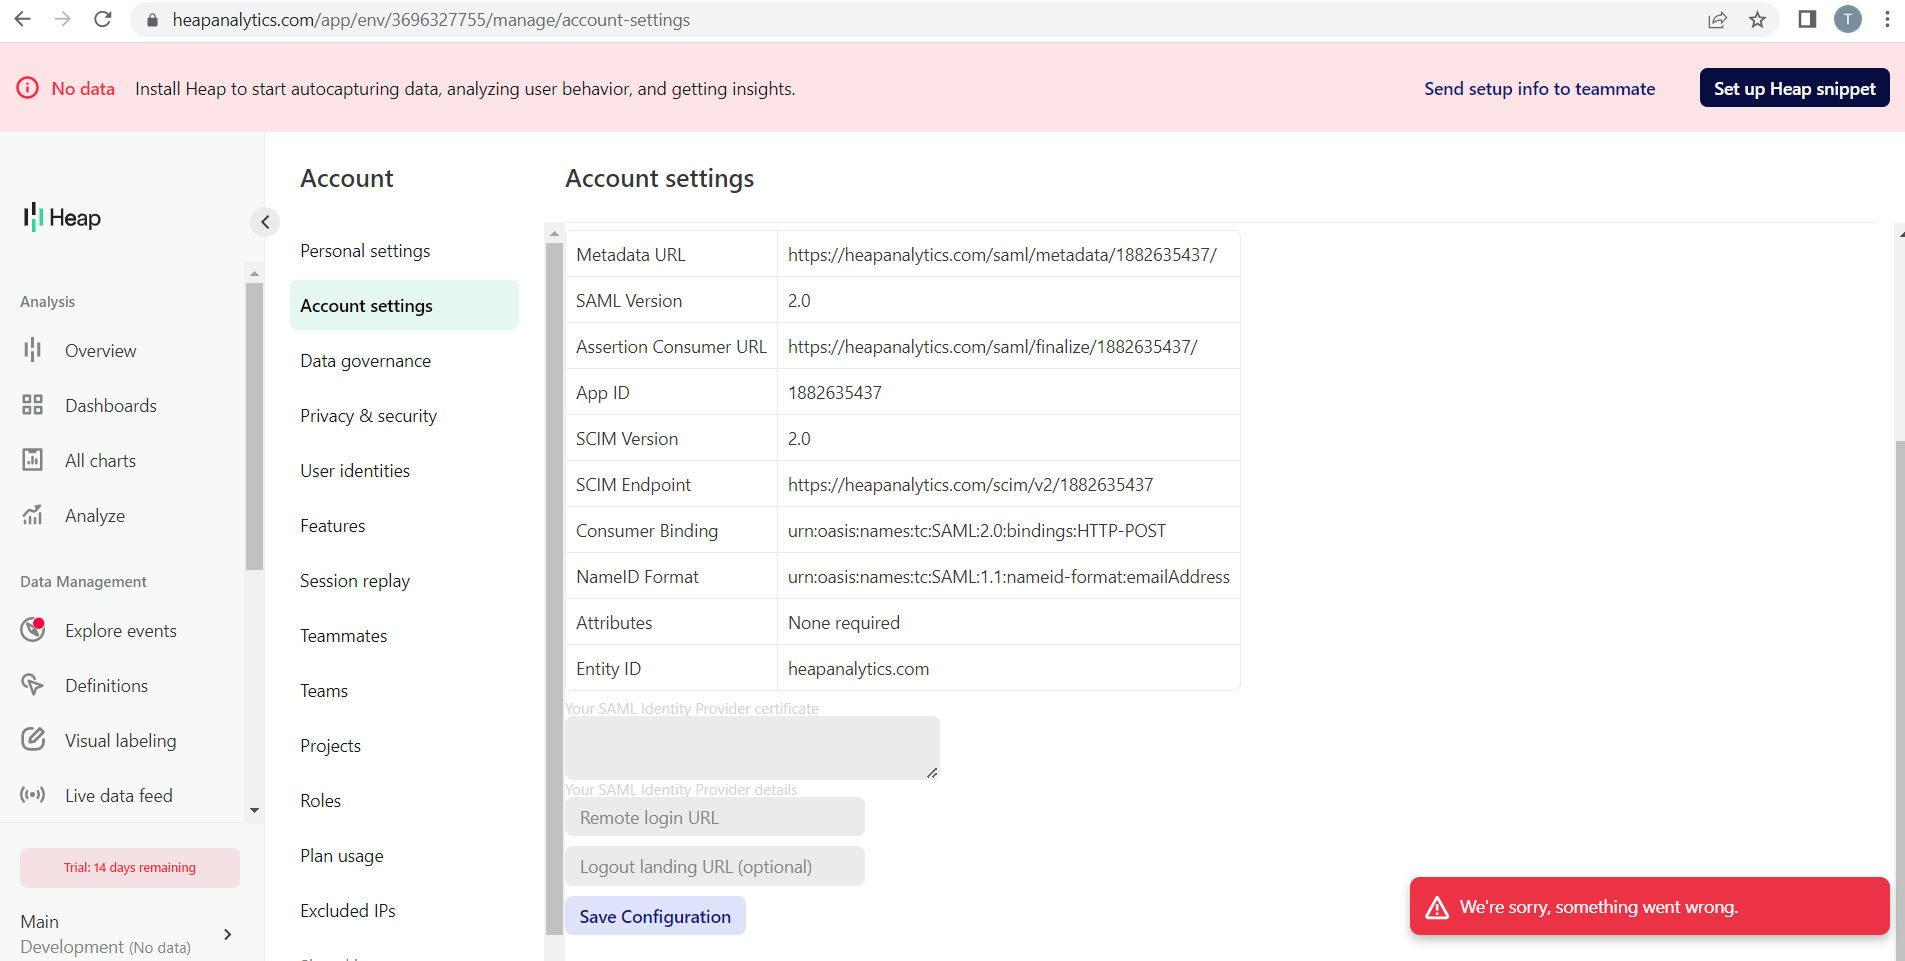Viewport: 1905px width, 961px height.
Task: Click the Trial 14 days remaining badge
Action: pos(130,868)
